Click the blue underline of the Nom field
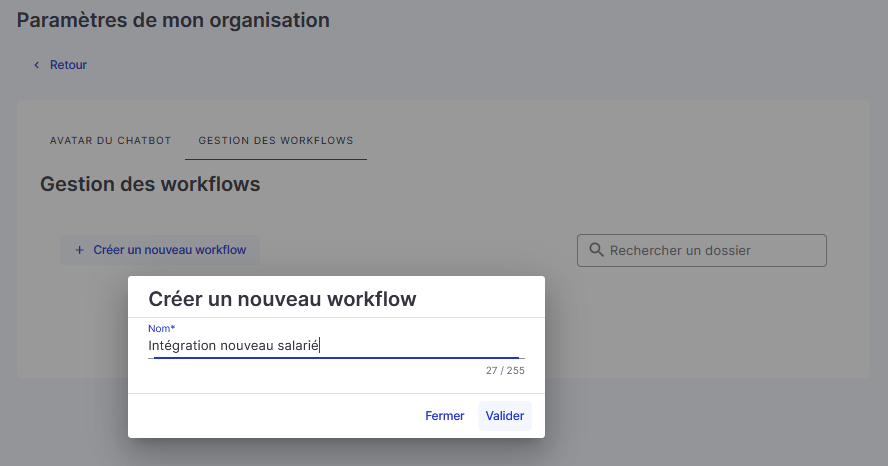888x466 pixels. click(336, 358)
